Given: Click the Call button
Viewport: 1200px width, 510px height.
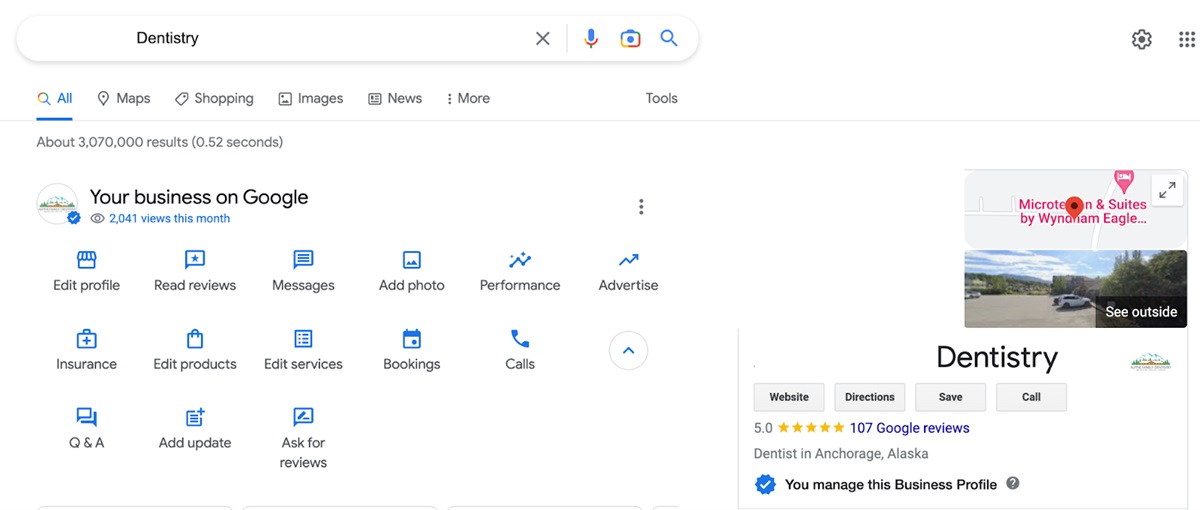Looking at the screenshot, I should (x=1031, y=397).
